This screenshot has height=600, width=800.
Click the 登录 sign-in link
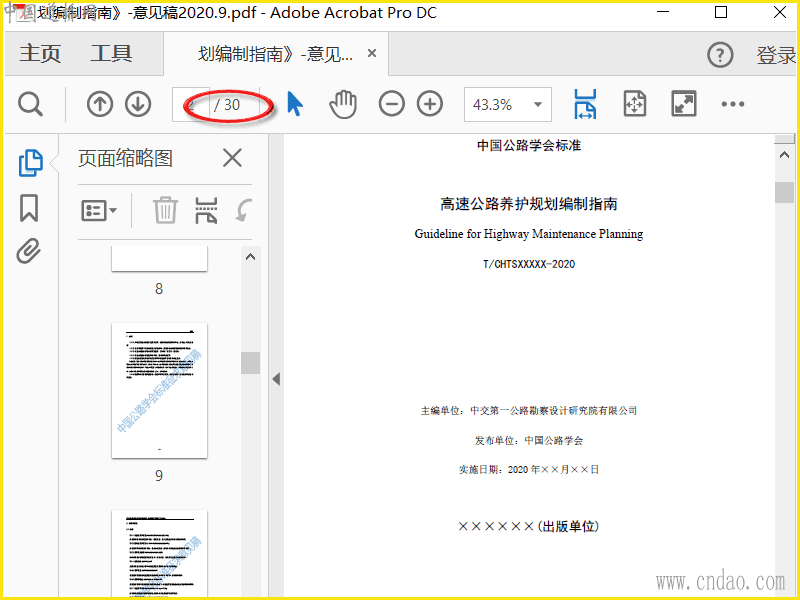(776, 55)
